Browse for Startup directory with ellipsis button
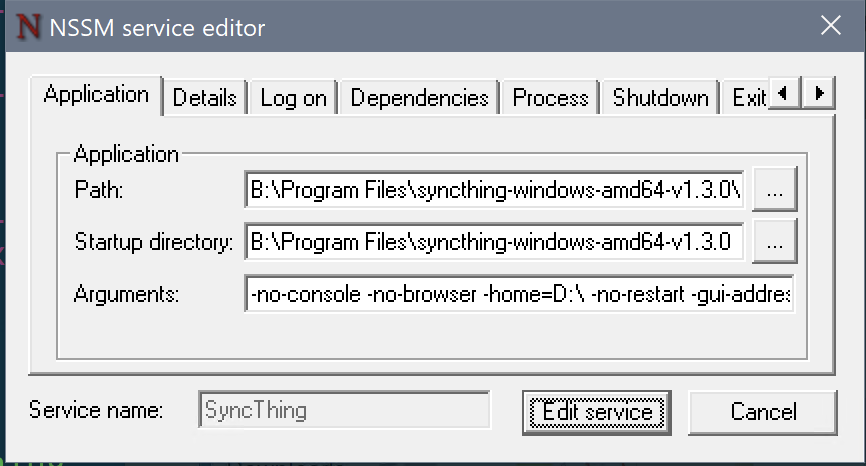Image resolution: width=866 pixels, height=466 pixels. pyautogui.click(x=774, y=241)
